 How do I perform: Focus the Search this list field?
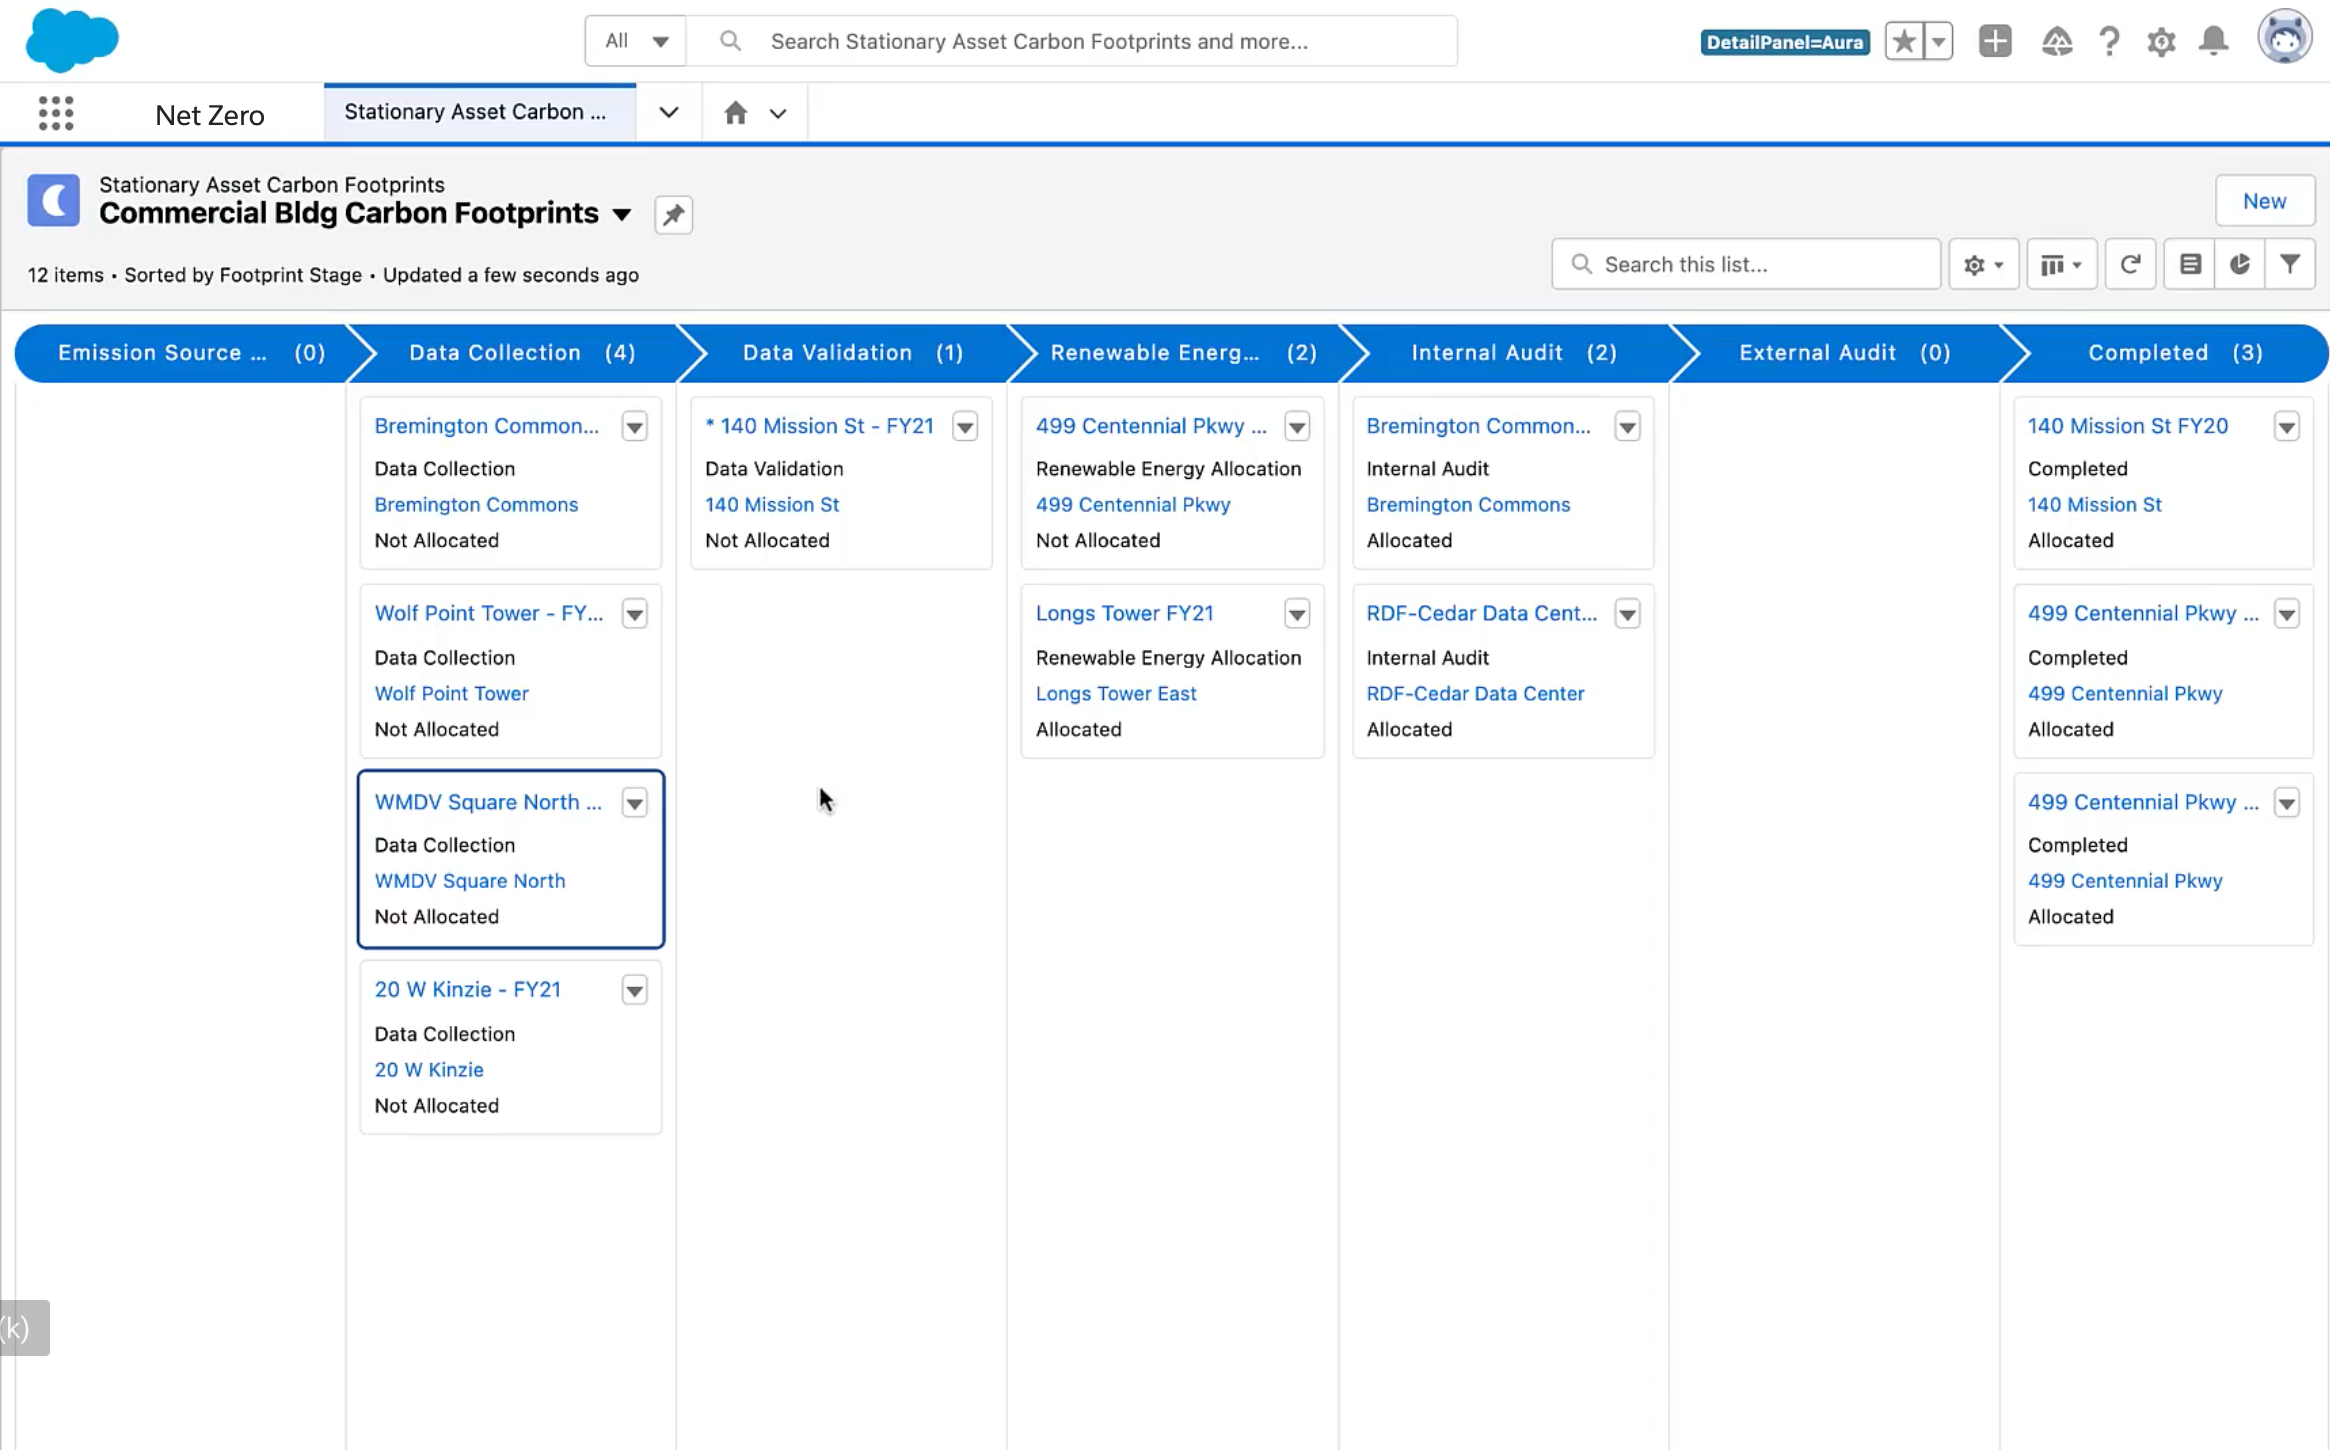1746,264
